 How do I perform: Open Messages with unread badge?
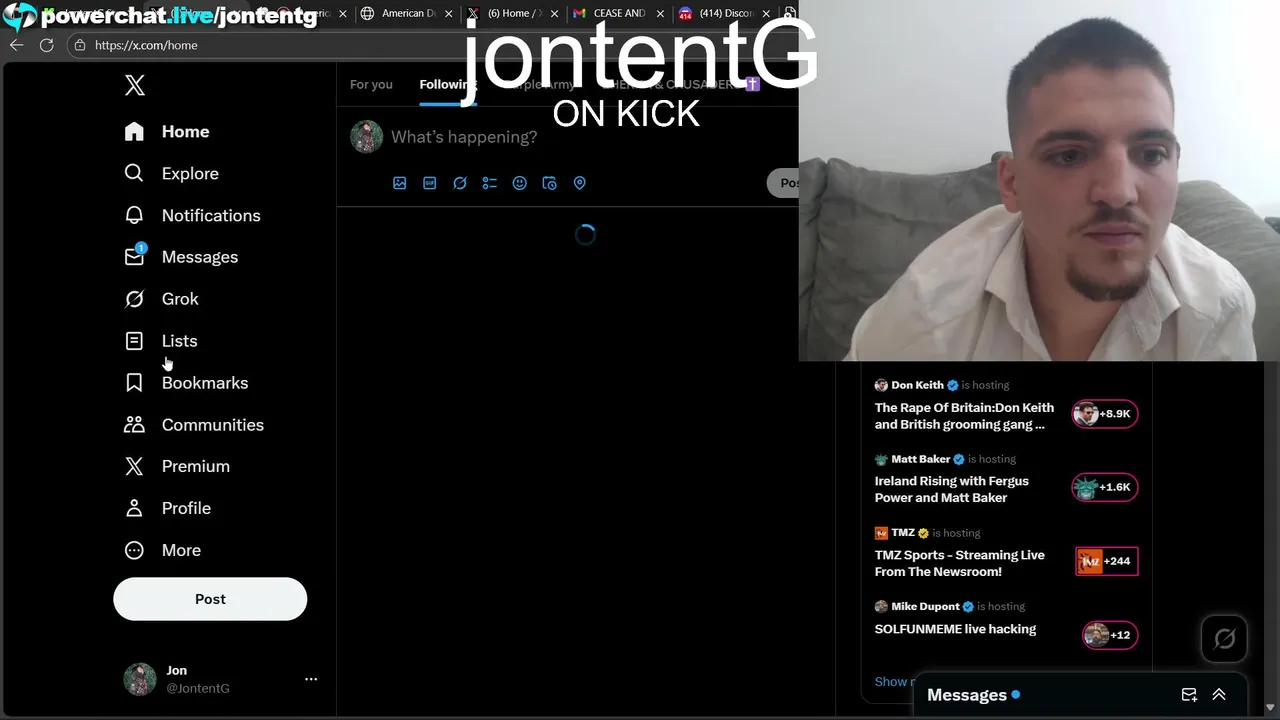click(x=181, y=257)
